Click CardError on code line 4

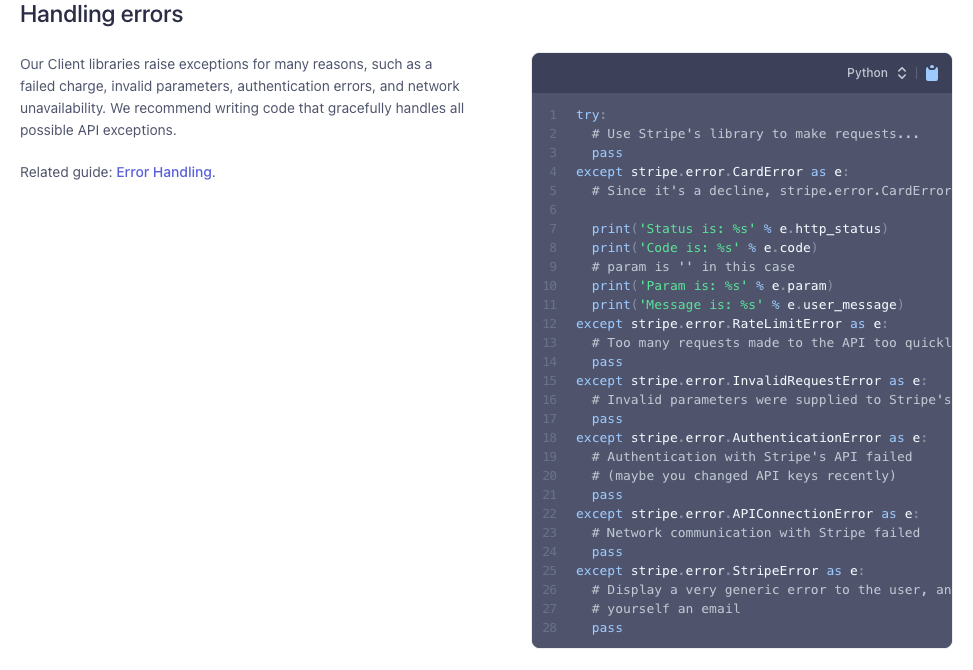[x=767, y=172]
